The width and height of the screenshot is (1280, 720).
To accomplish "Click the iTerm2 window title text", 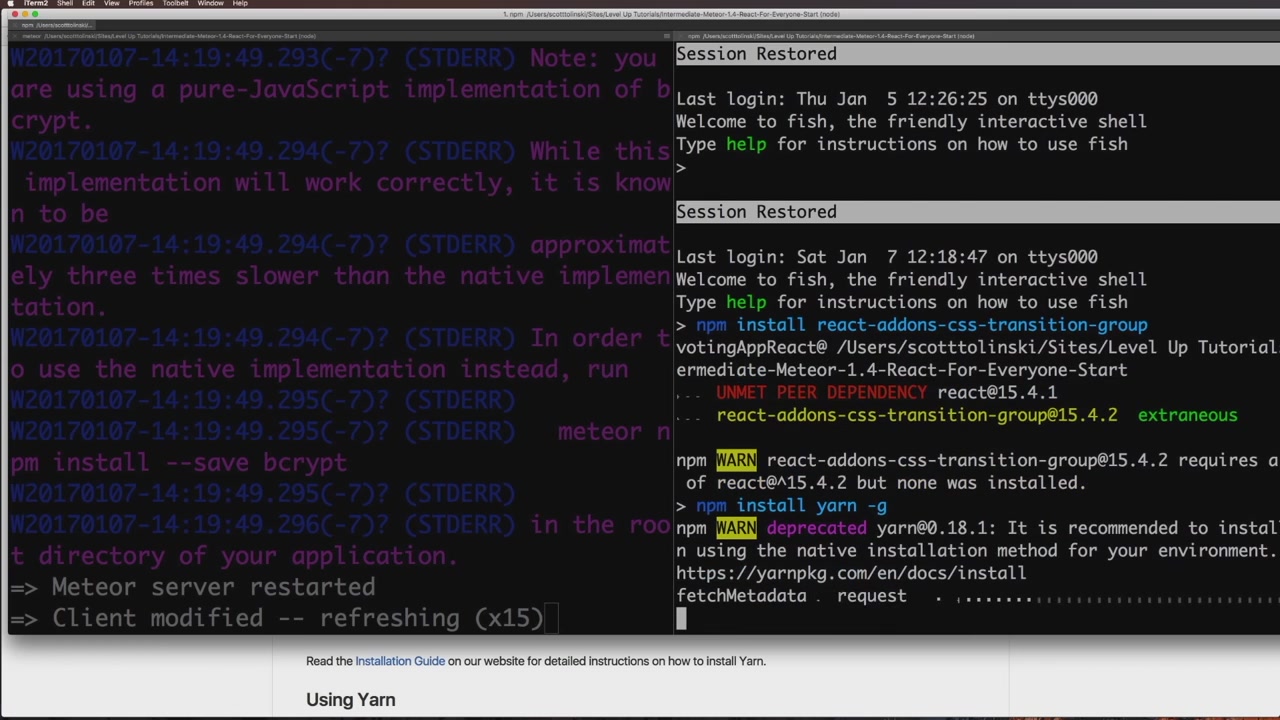I will pos(670,14).
